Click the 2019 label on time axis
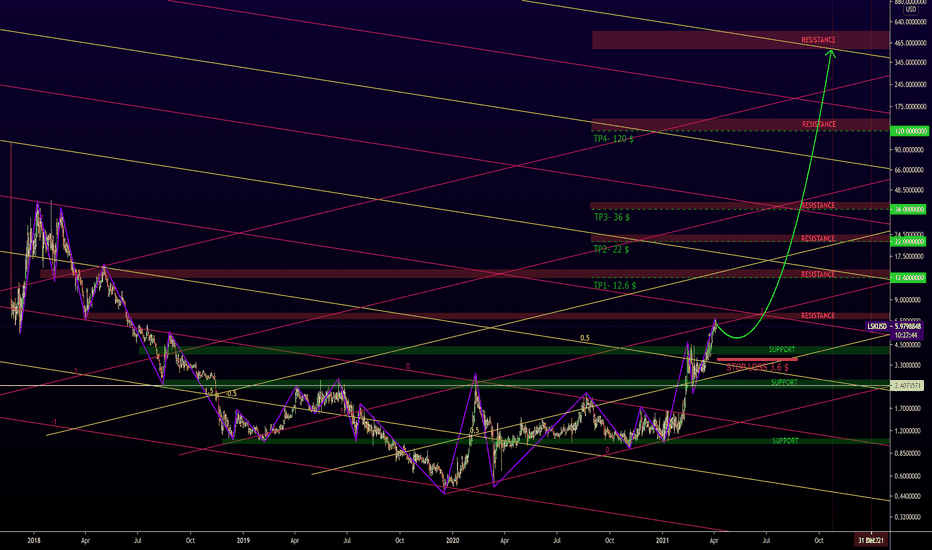The image size is (932, 550). pyautogui.click(x=243, y=540)
